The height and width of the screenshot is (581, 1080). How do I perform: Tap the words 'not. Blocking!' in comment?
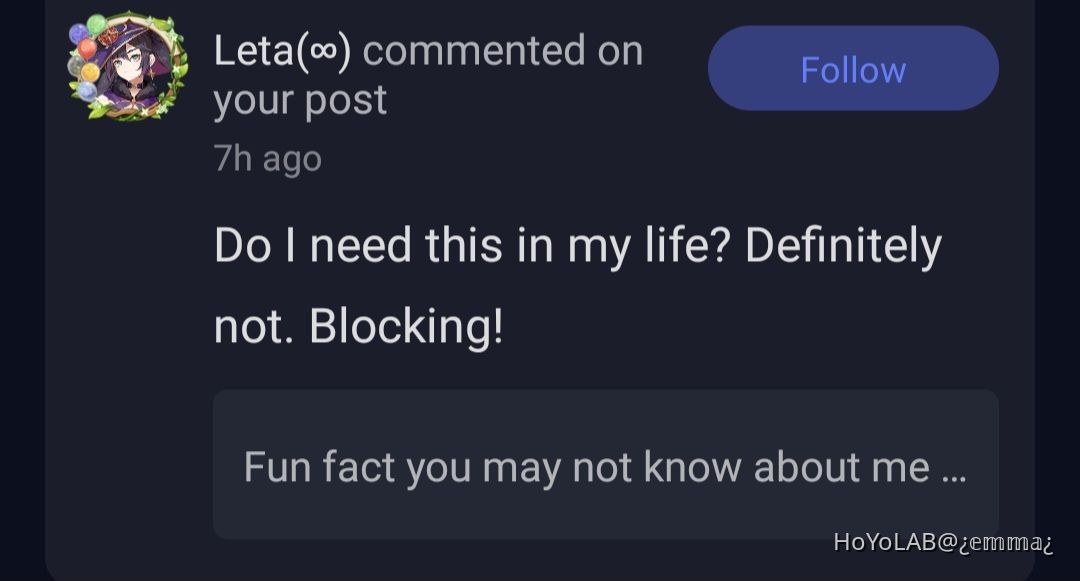359,326
